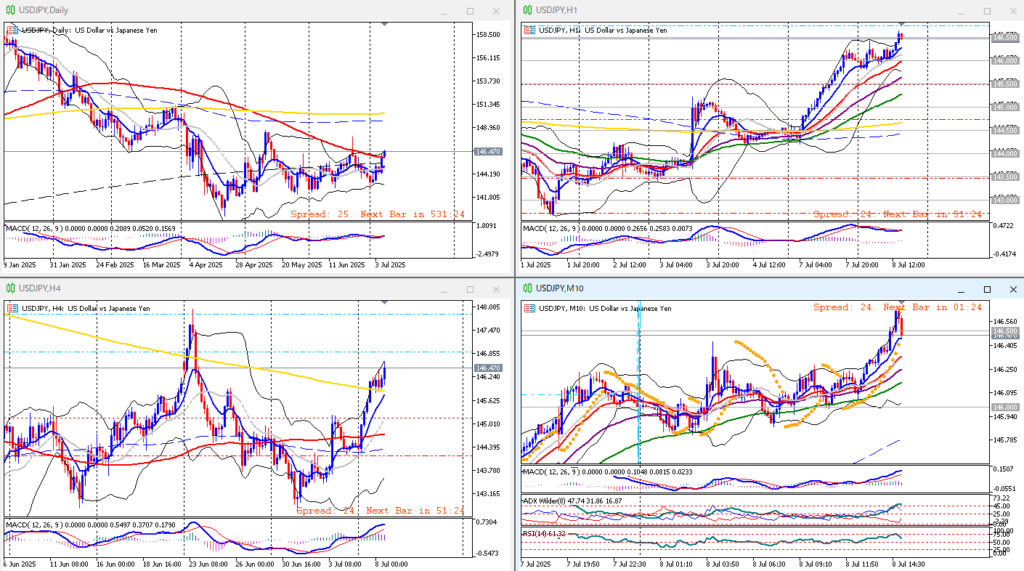Image resolution: width=1024 pixels, height=571 pixels.
Task: Open the one-click trading icon in M10 chart
Action: [x=530, y=308]
